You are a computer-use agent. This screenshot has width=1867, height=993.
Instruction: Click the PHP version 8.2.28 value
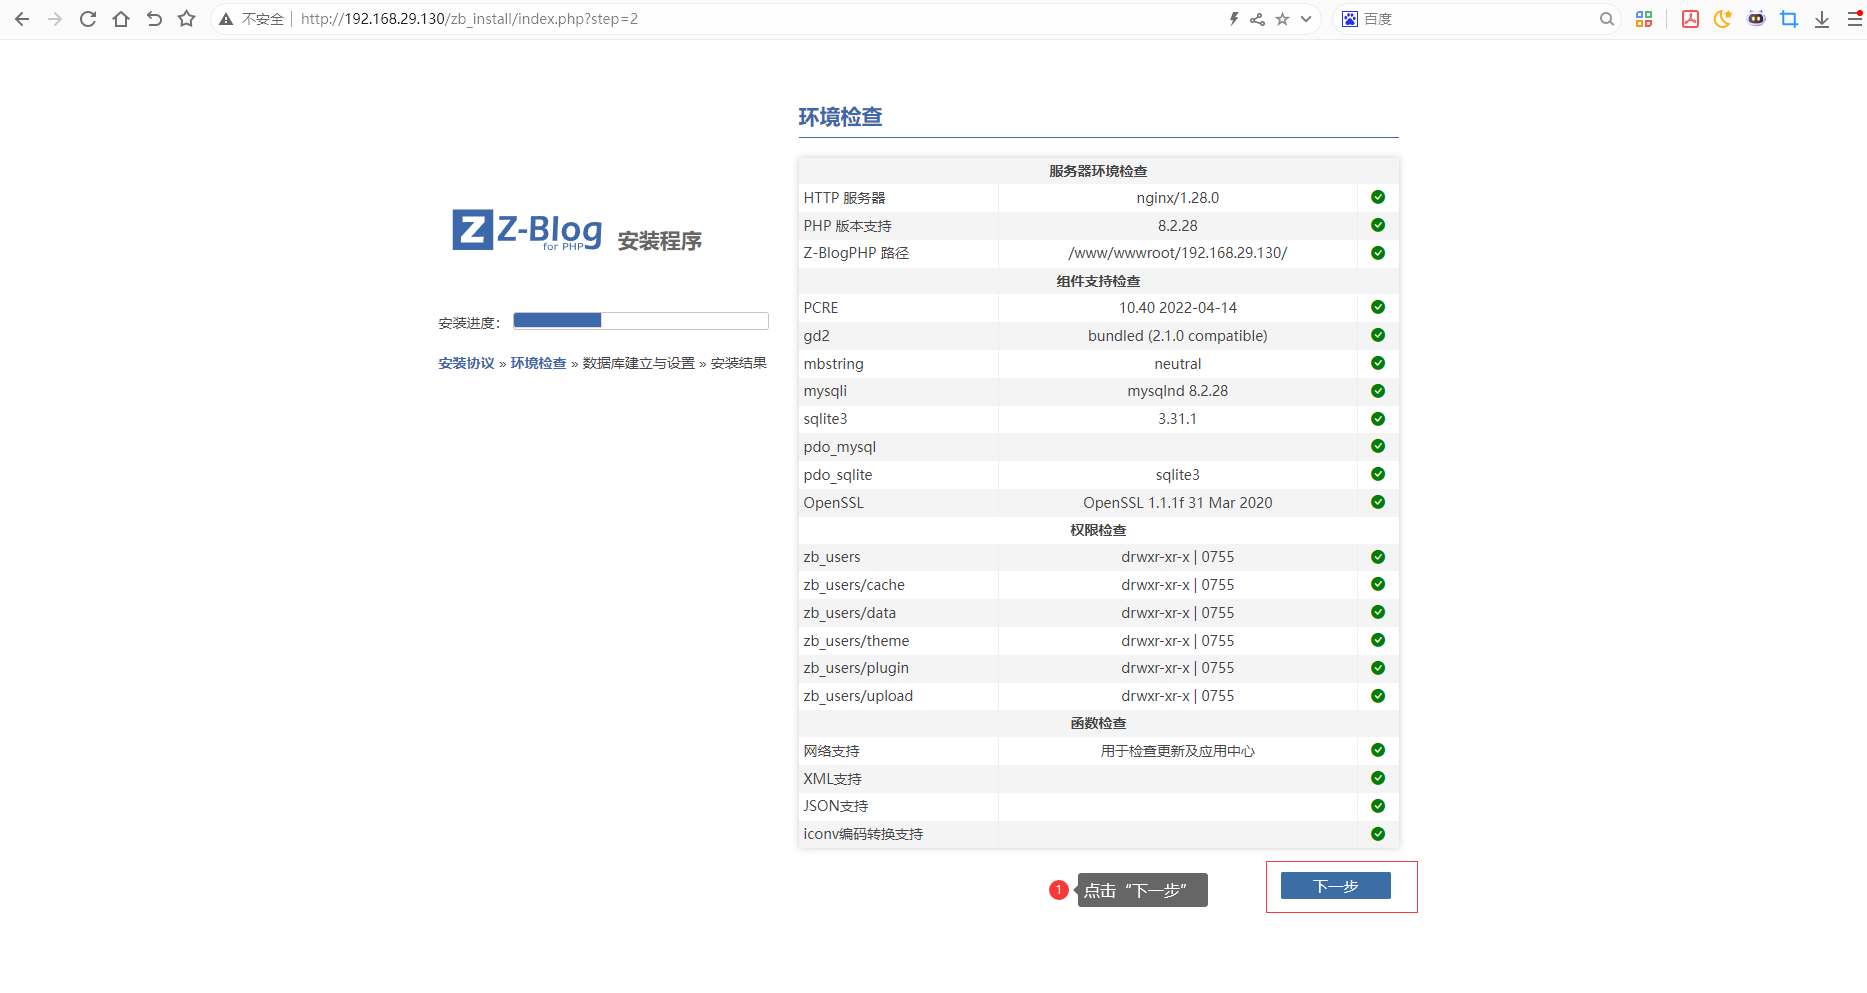coord(1178,226)
